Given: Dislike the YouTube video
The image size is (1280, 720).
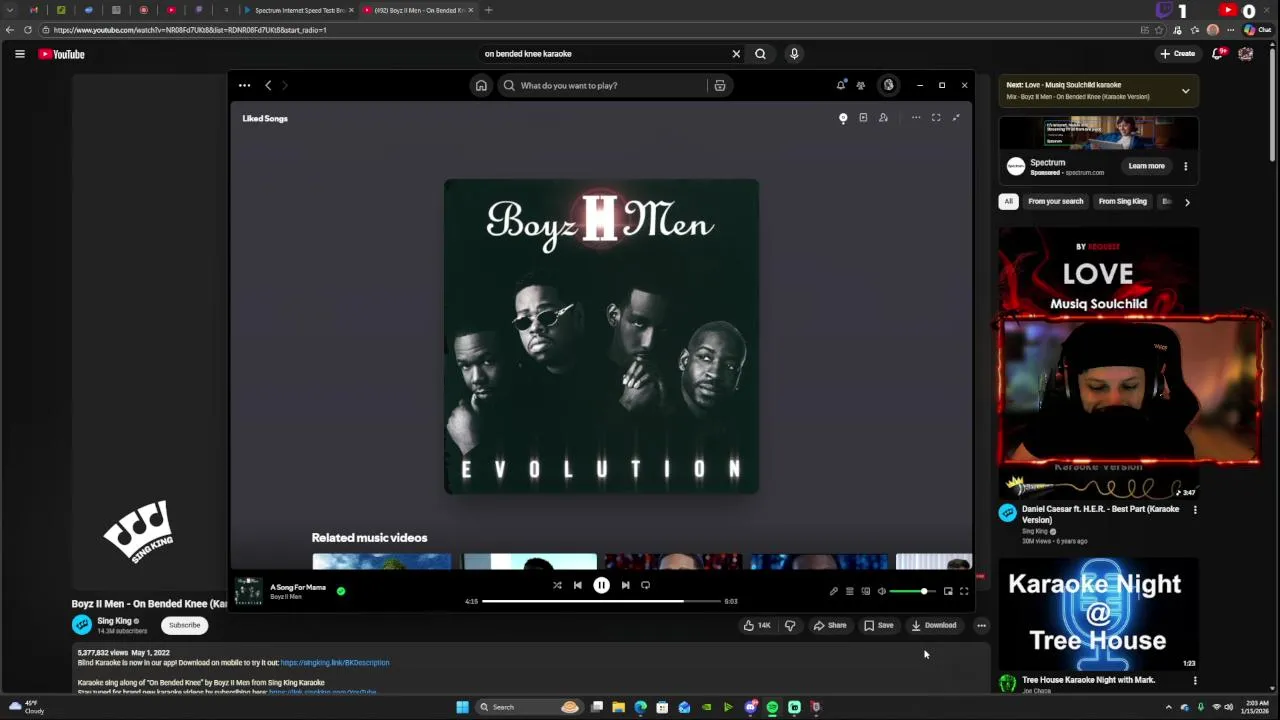Looking at the screenshot, I should 790,625.
